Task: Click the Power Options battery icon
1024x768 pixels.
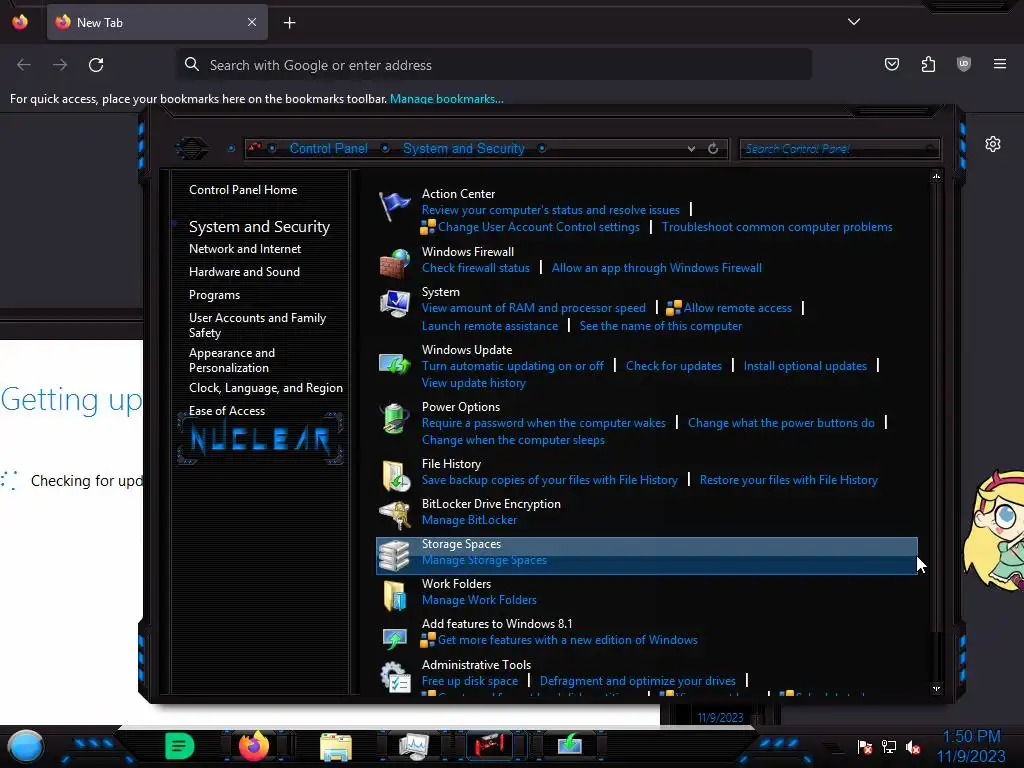Action: point(394,419)
